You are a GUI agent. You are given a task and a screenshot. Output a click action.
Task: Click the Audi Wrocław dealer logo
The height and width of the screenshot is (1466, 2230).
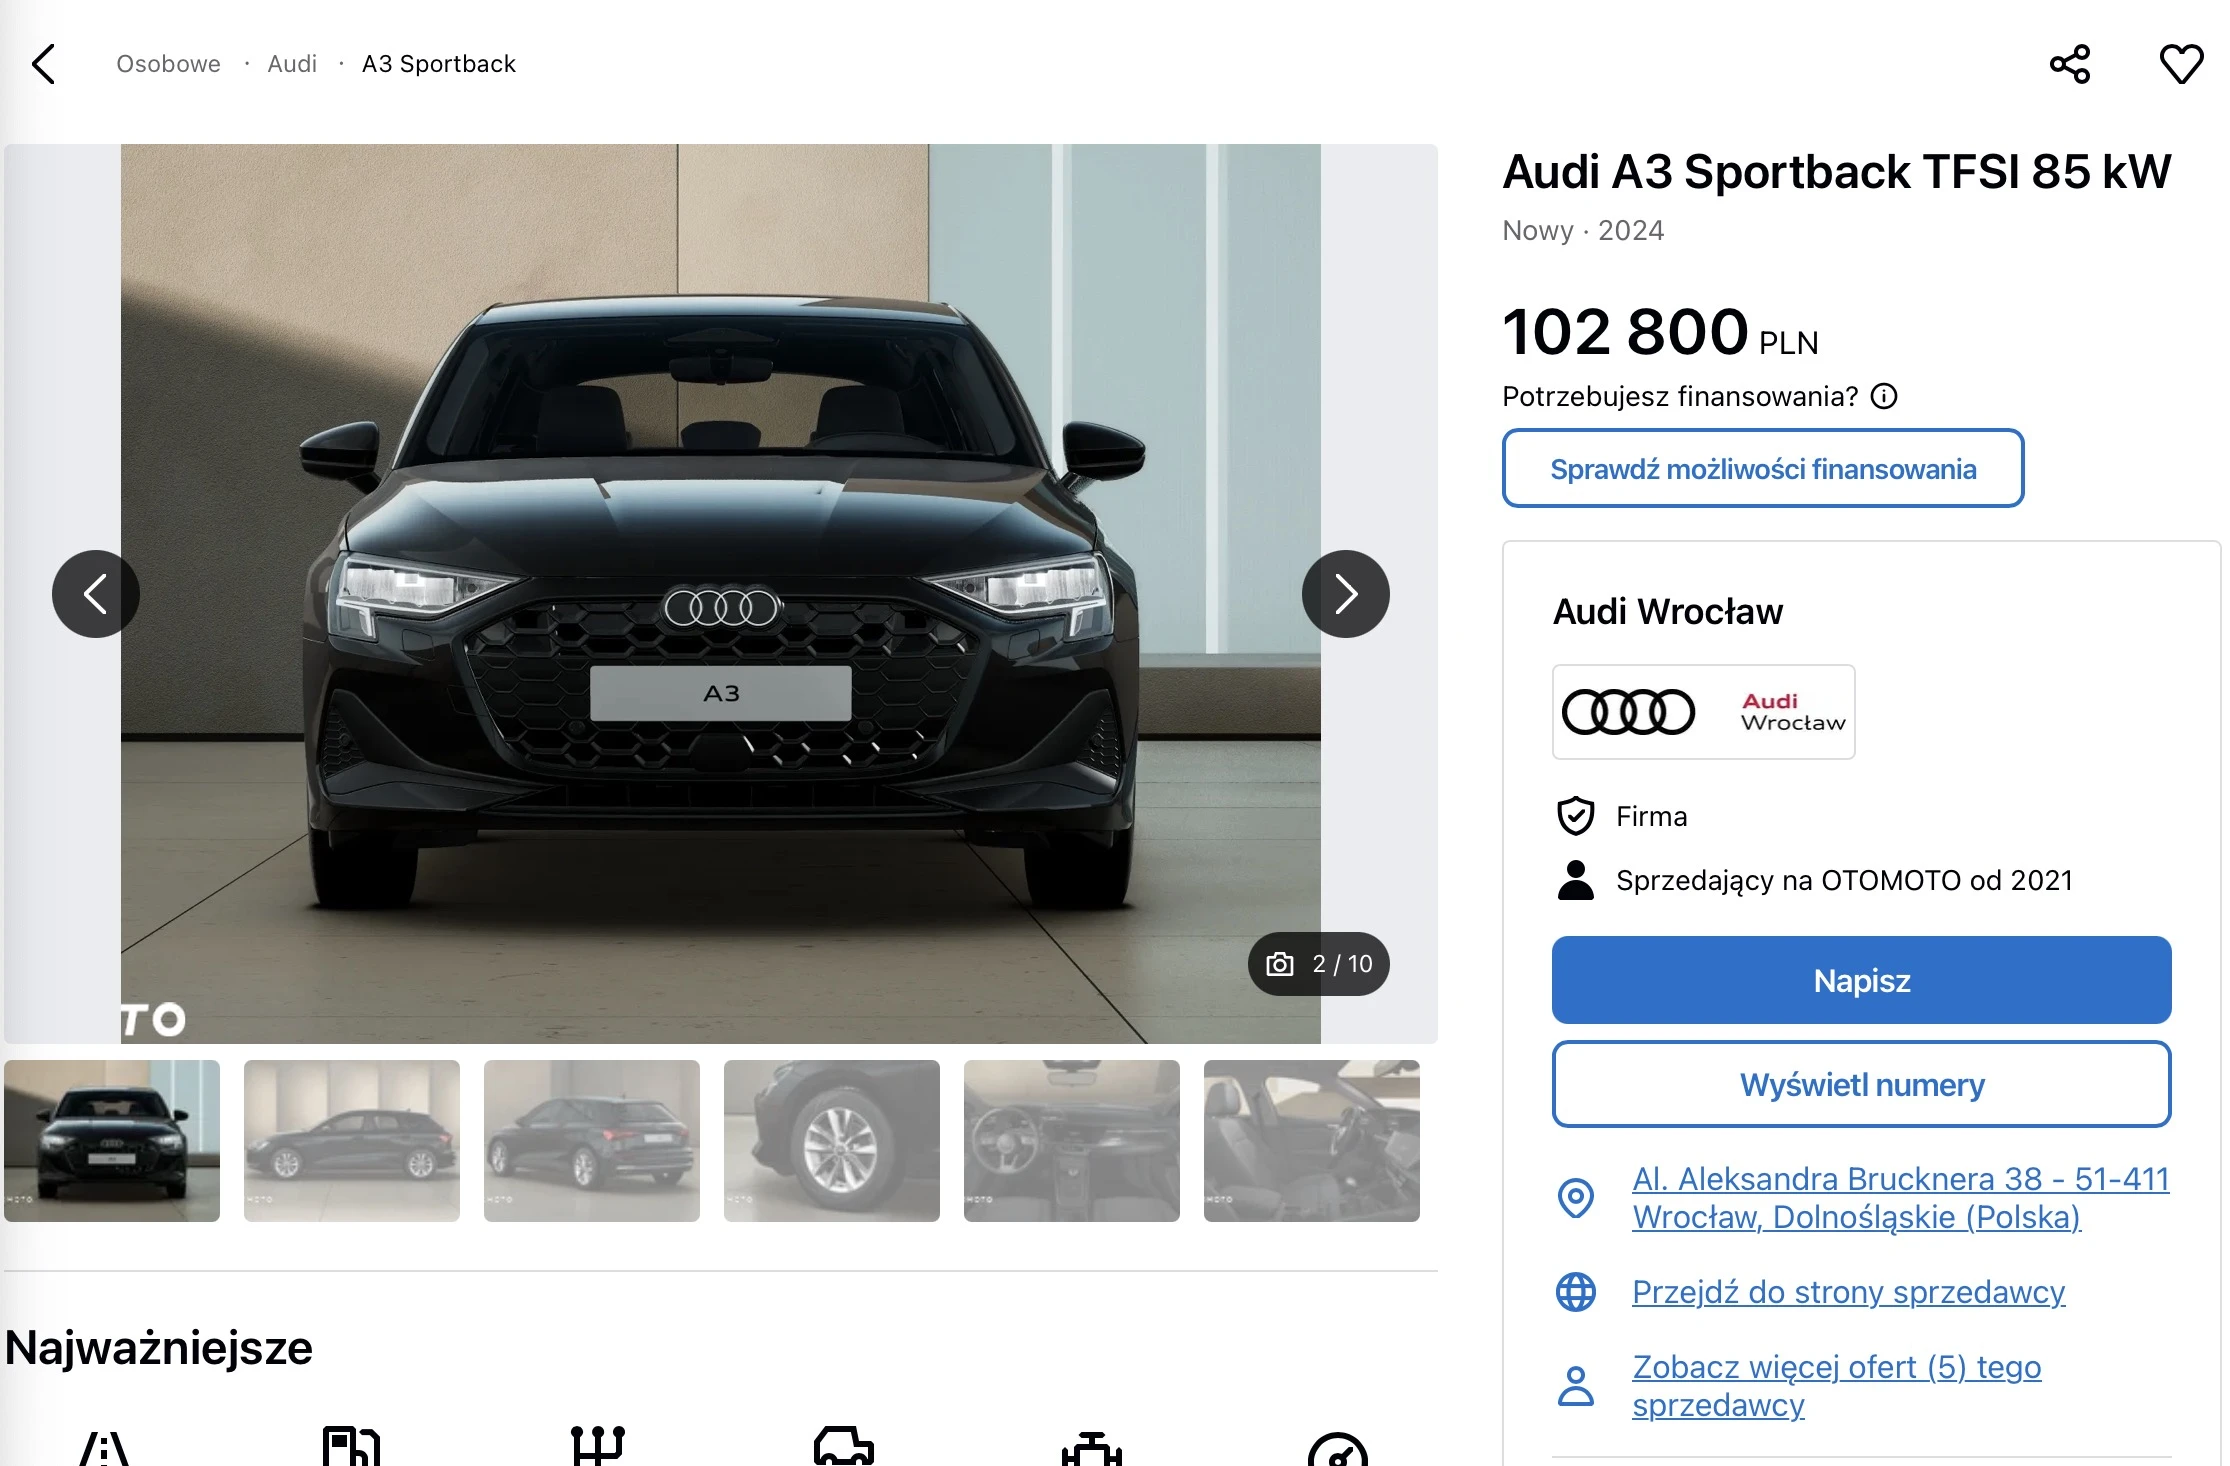[x=1703, y=712]
